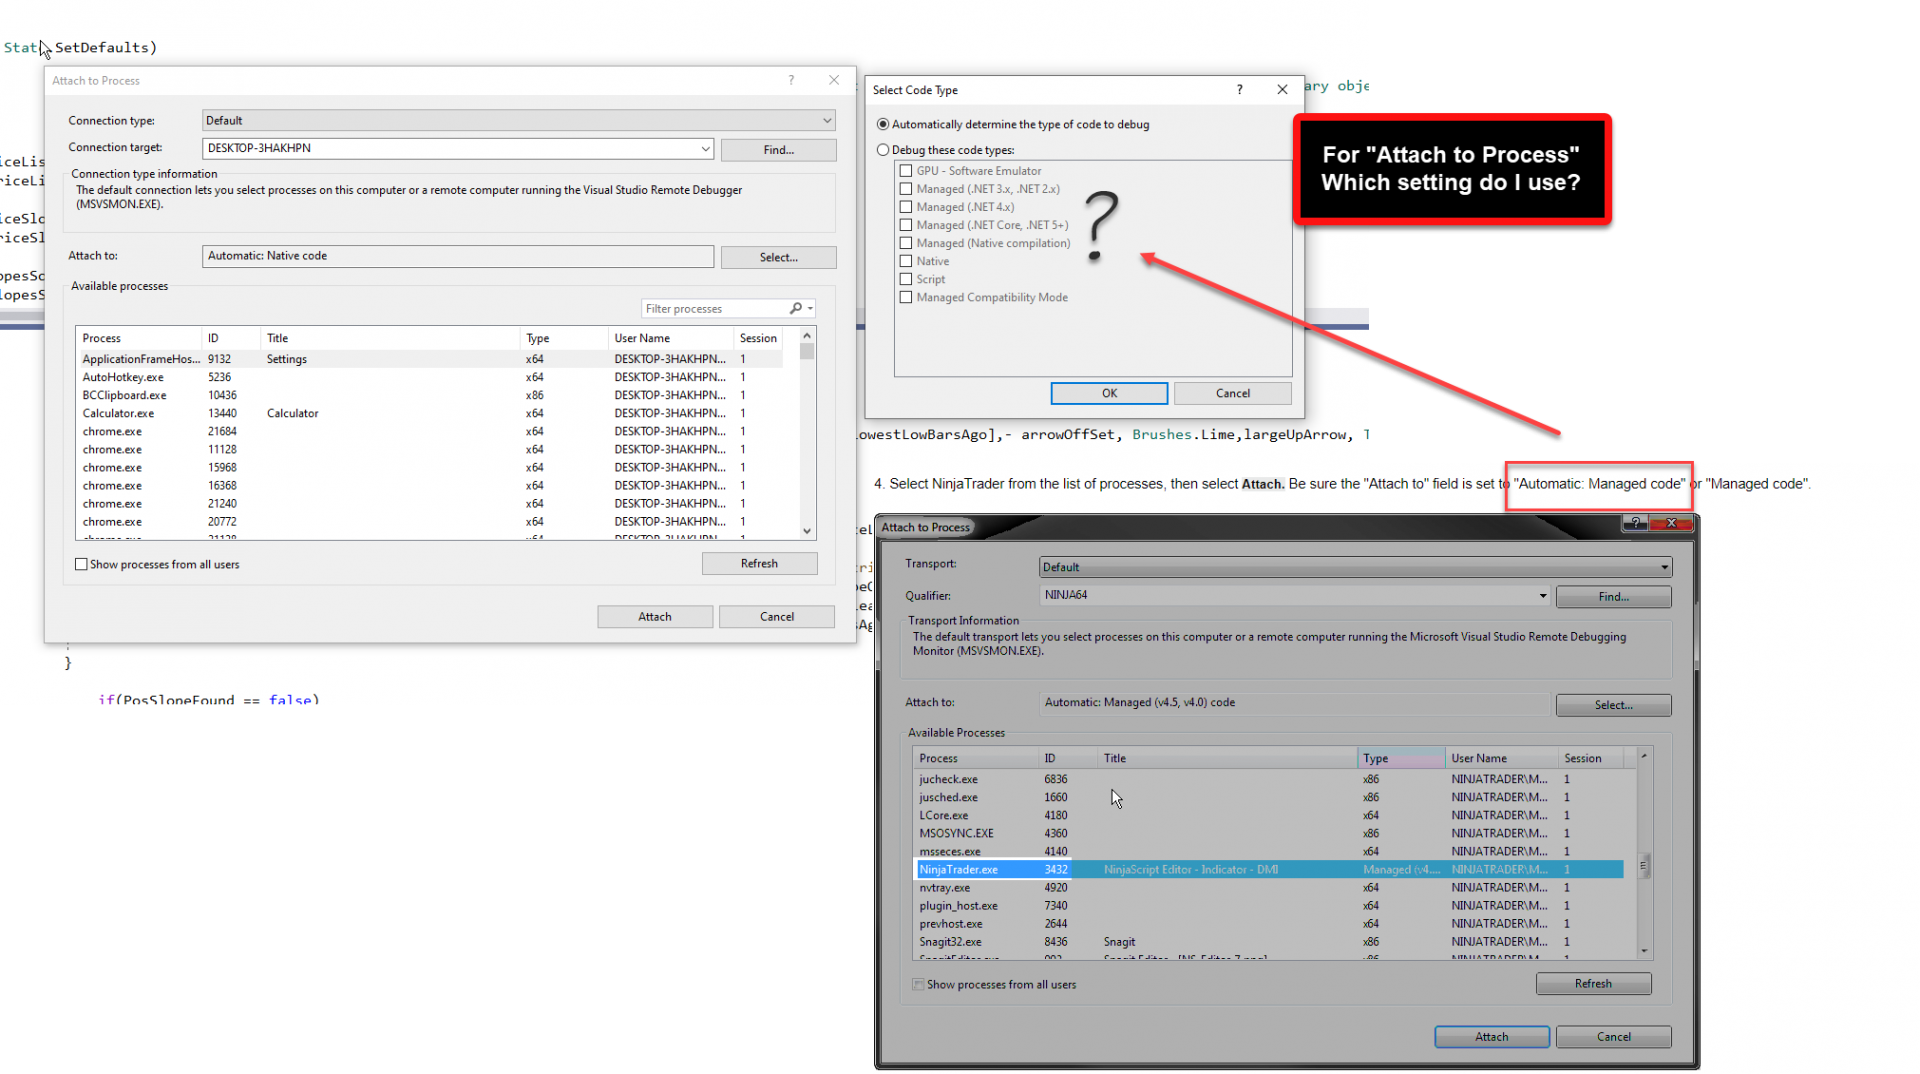The width and height of the screenshot is (1920, 1074).
Task: Select chrome.exe process with ID 21684
Action: click(429, 432)
